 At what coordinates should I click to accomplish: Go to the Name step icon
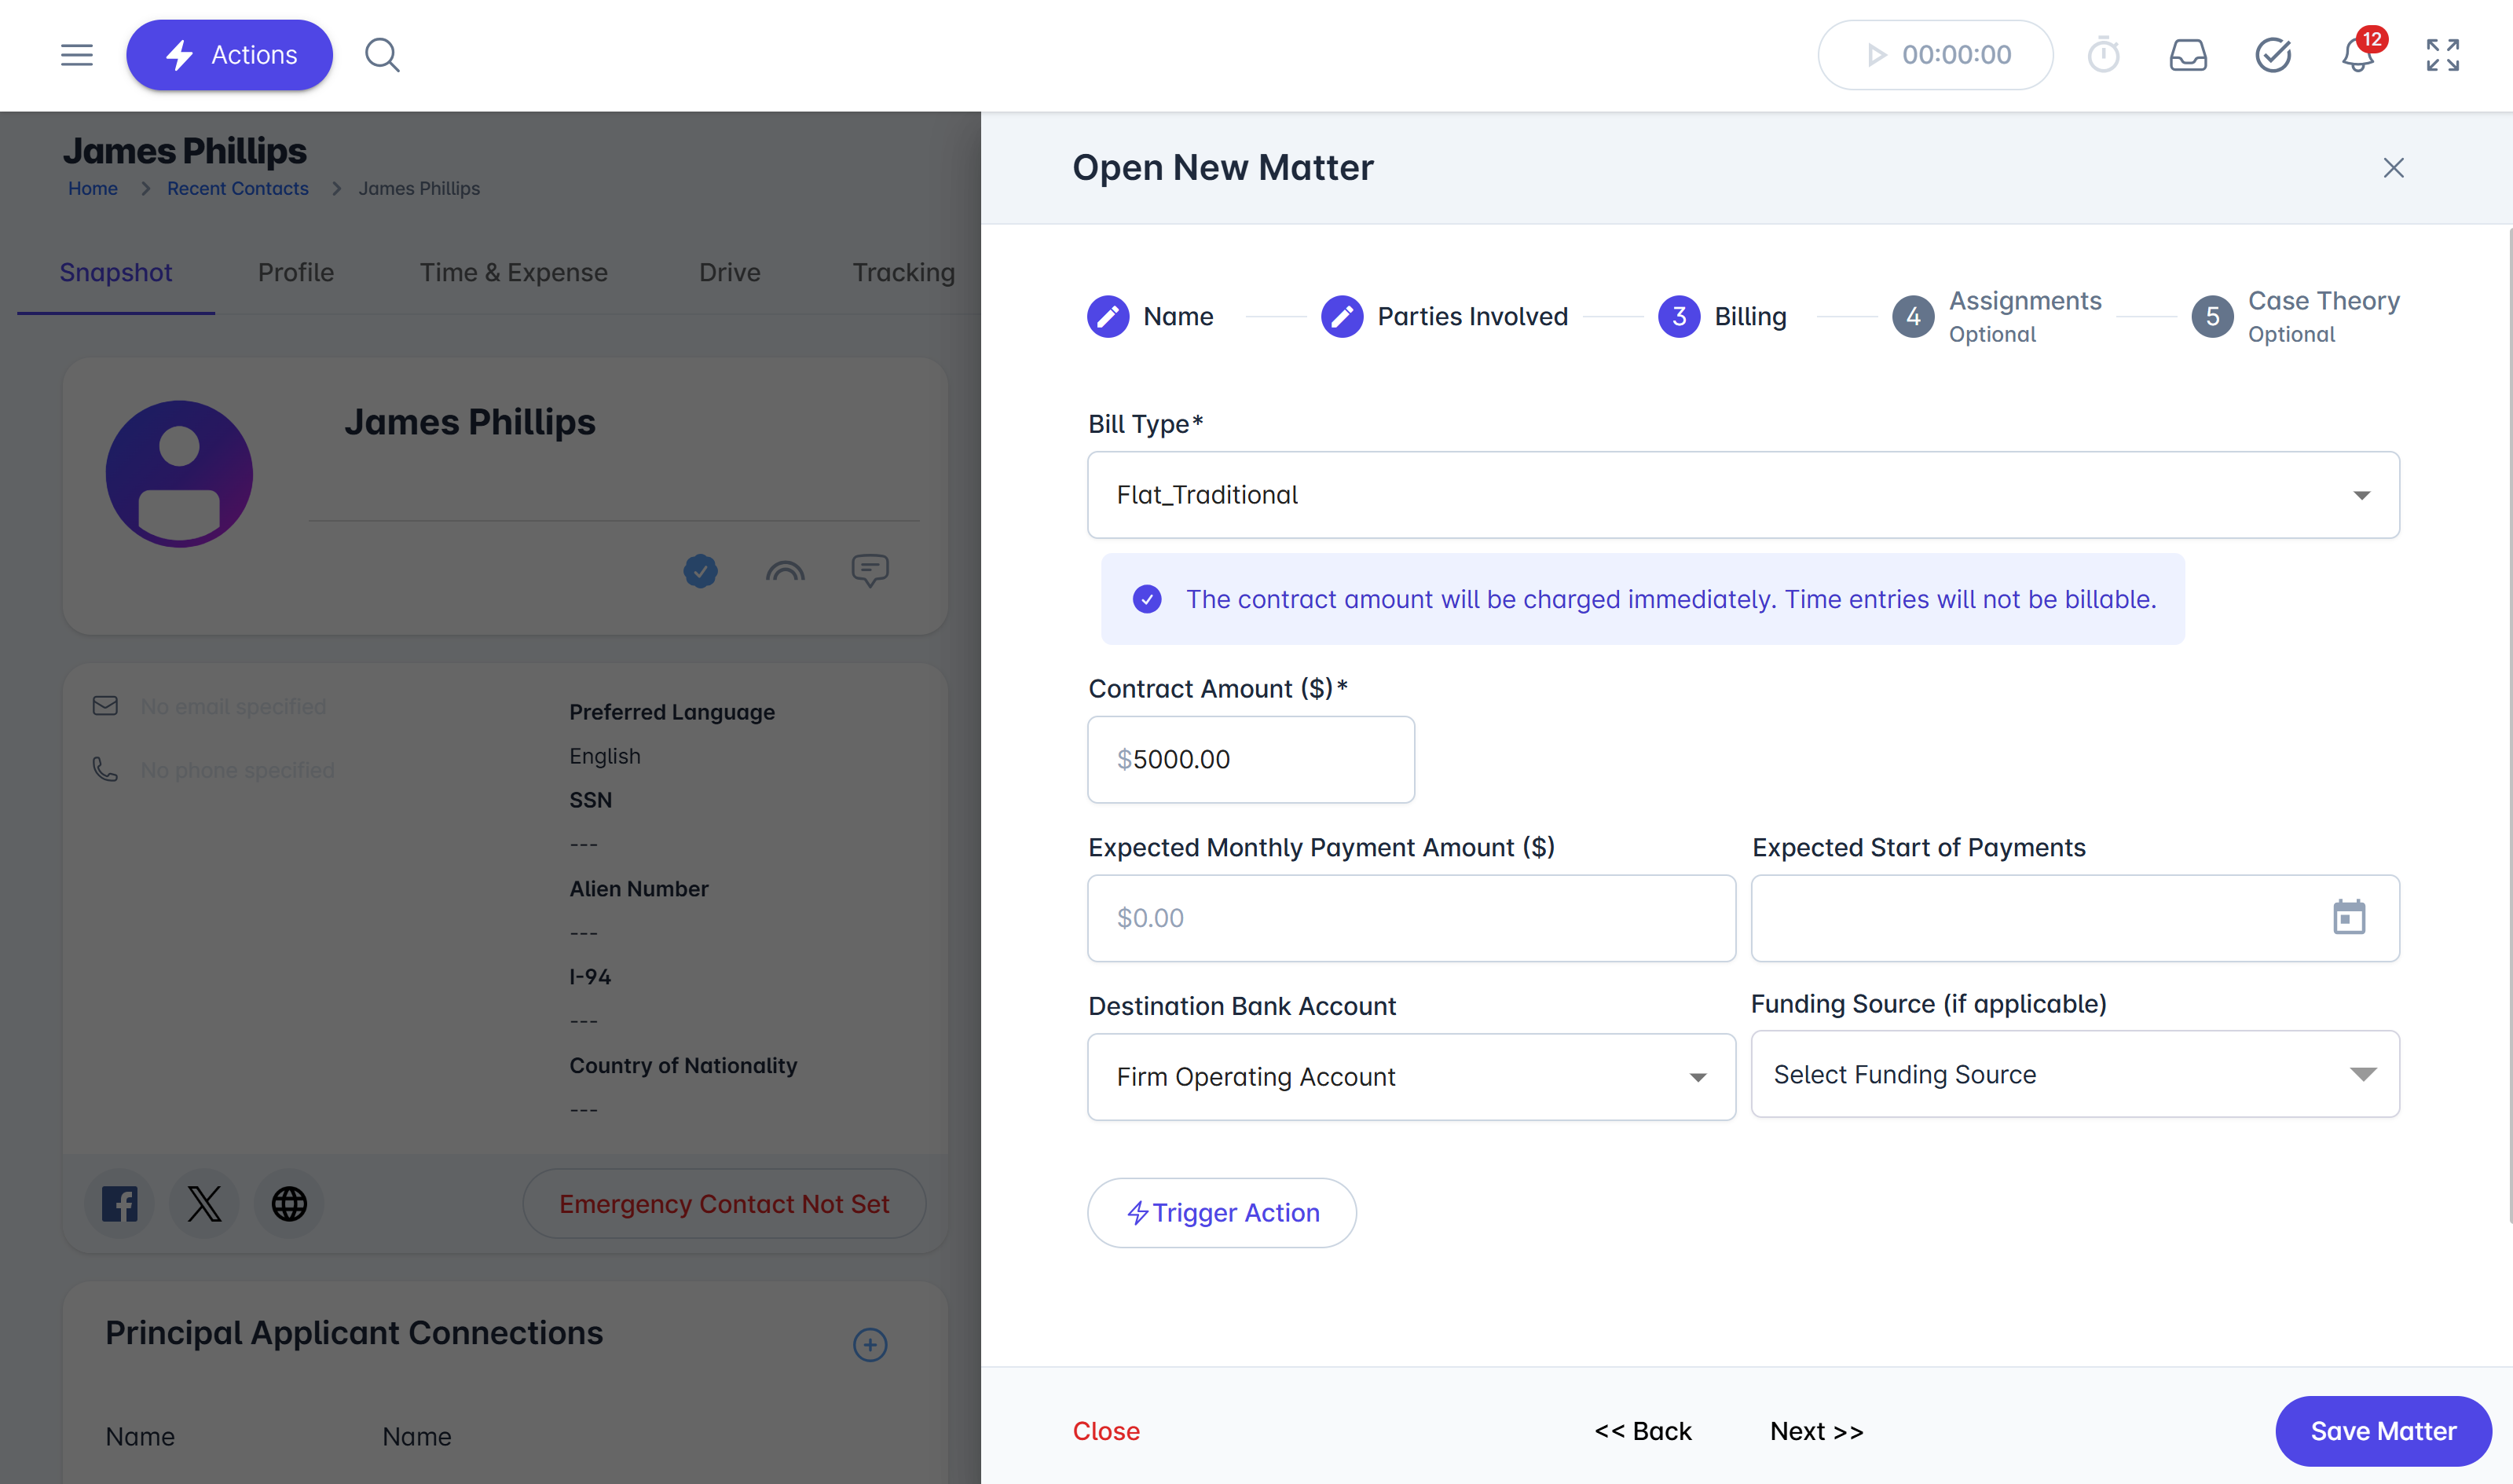1108,317
